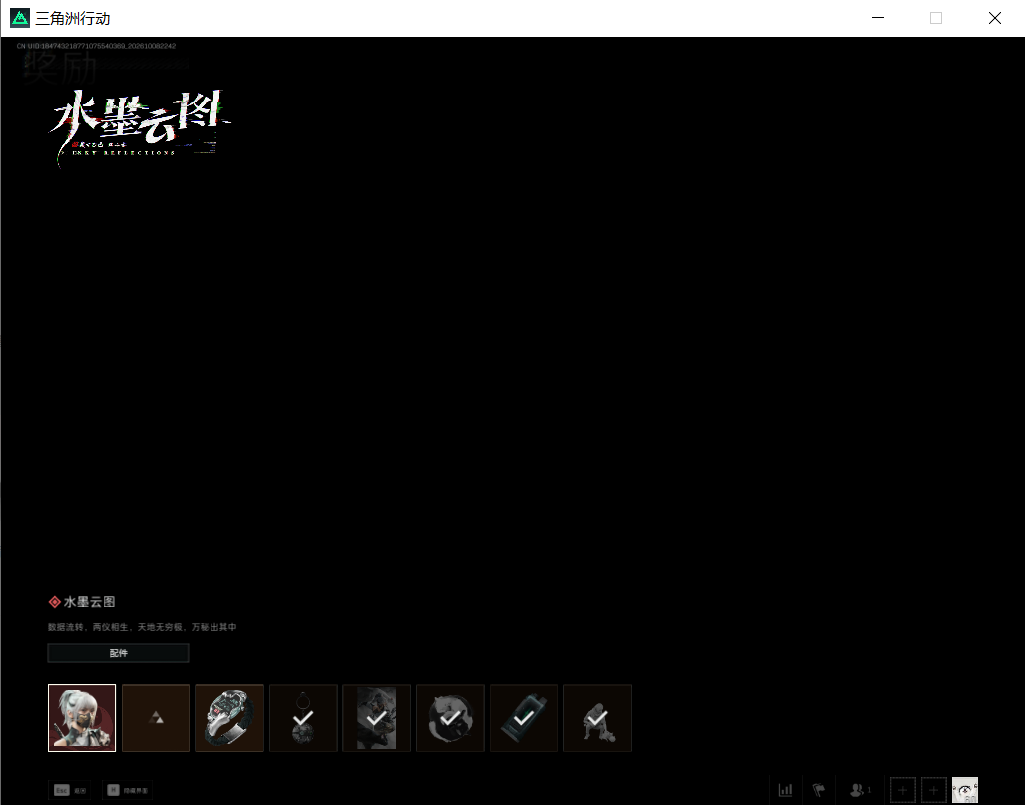
Task: Open the player avatar portrait
Action: click(x=965, y=790)
